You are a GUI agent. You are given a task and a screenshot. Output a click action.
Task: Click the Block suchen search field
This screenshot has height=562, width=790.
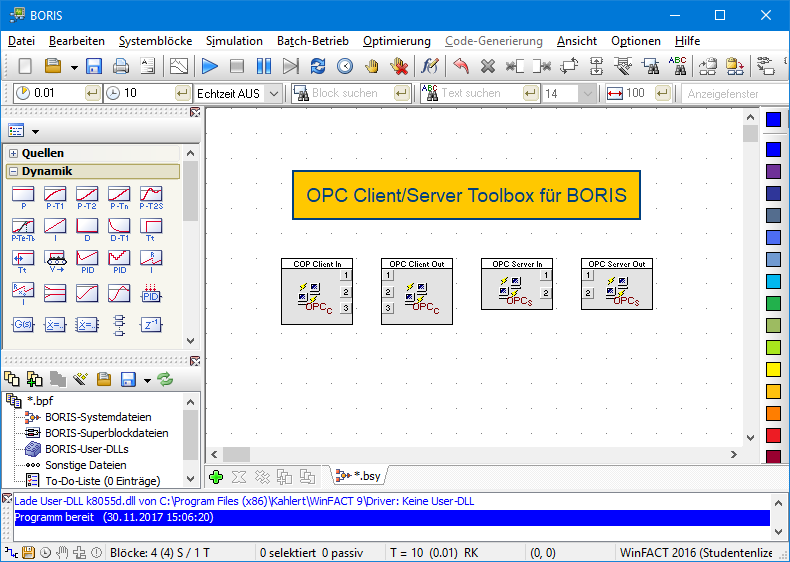click(x=351, y=93)
